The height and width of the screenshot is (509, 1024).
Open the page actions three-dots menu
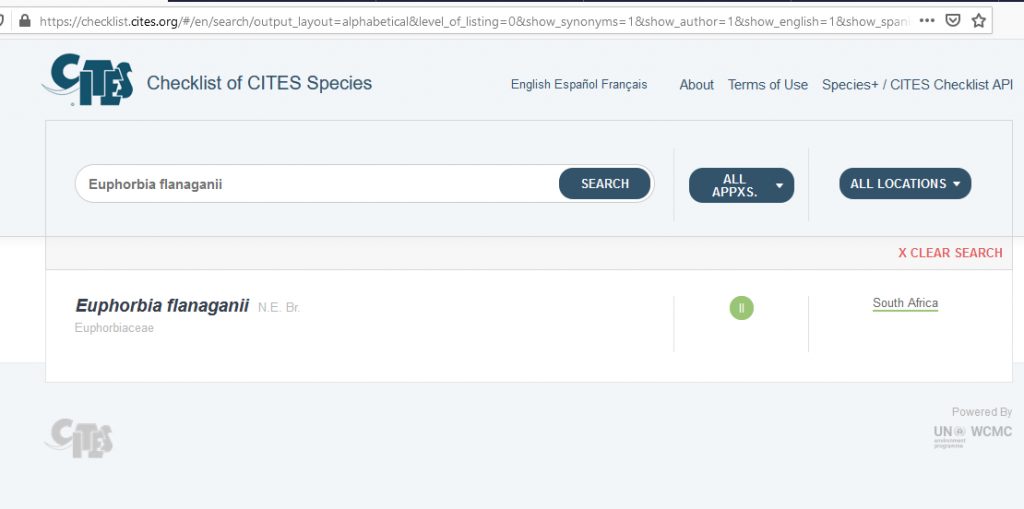click(x=927, y=21)
